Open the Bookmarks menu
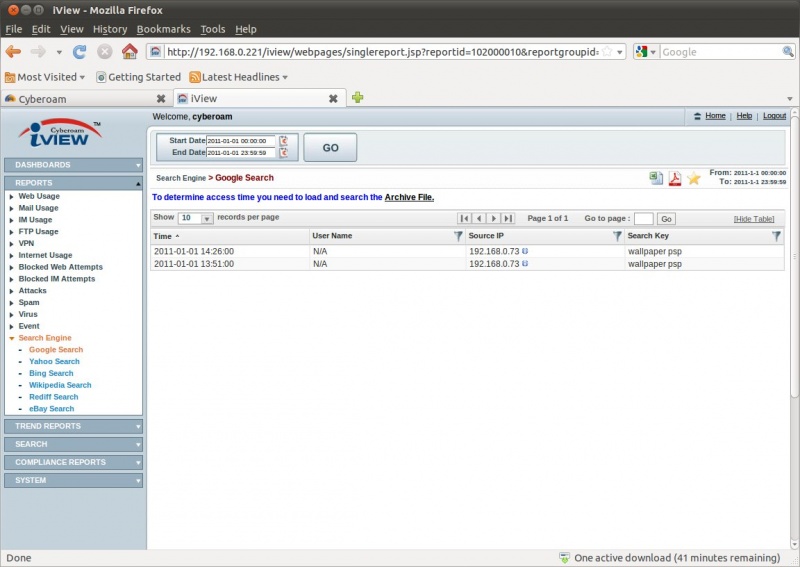The width and height of the screenshot is (800, 567). (163, 29)
